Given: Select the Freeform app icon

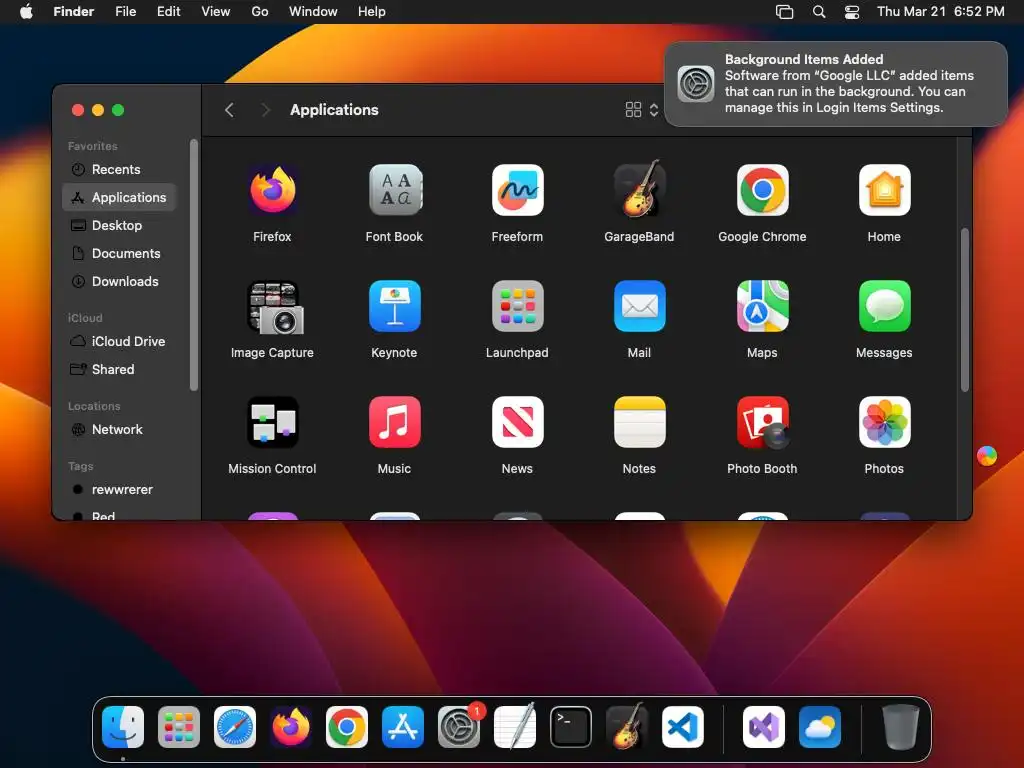Looking at the screenshot, I should click(517, 190).
